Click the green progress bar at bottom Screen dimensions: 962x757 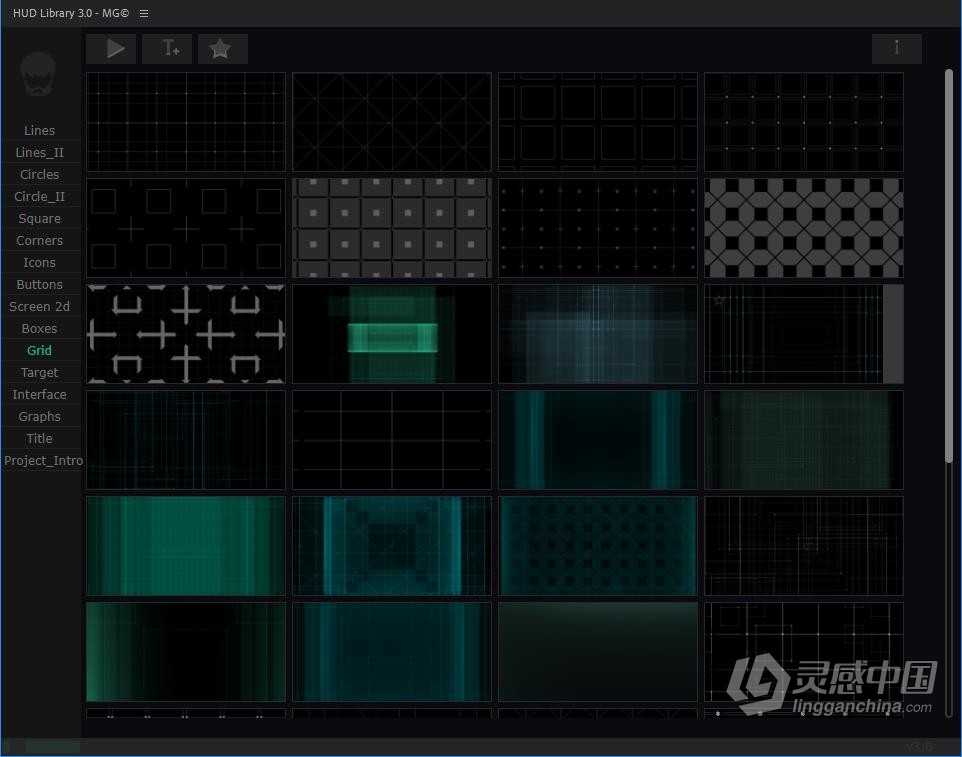coord(53,747)
